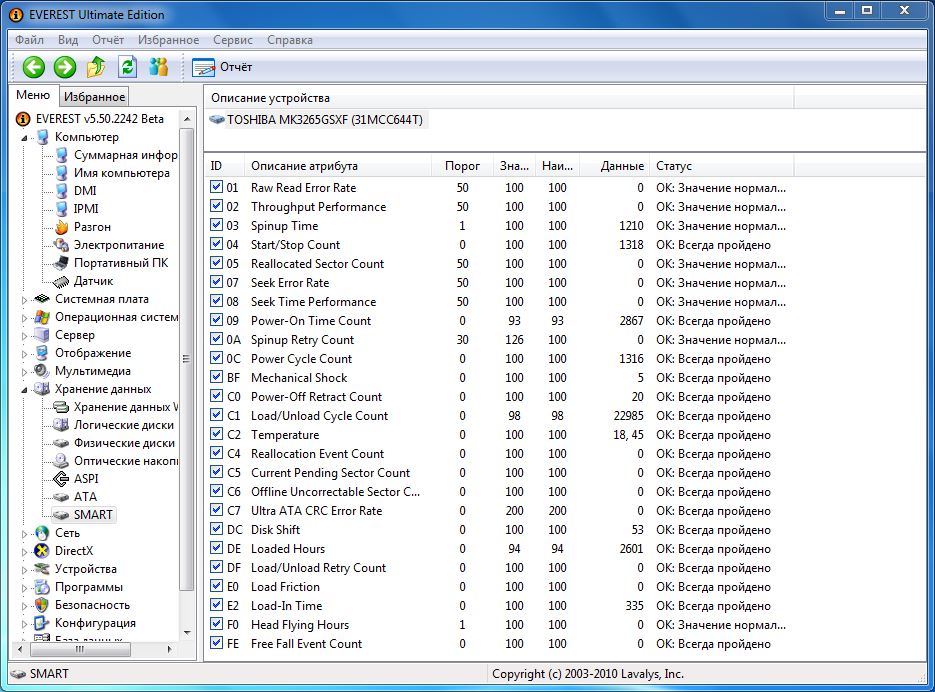This screenshot has width=935, height=692.
Task: Click the left tree vertical scrollbar
Action: point(186,360)
